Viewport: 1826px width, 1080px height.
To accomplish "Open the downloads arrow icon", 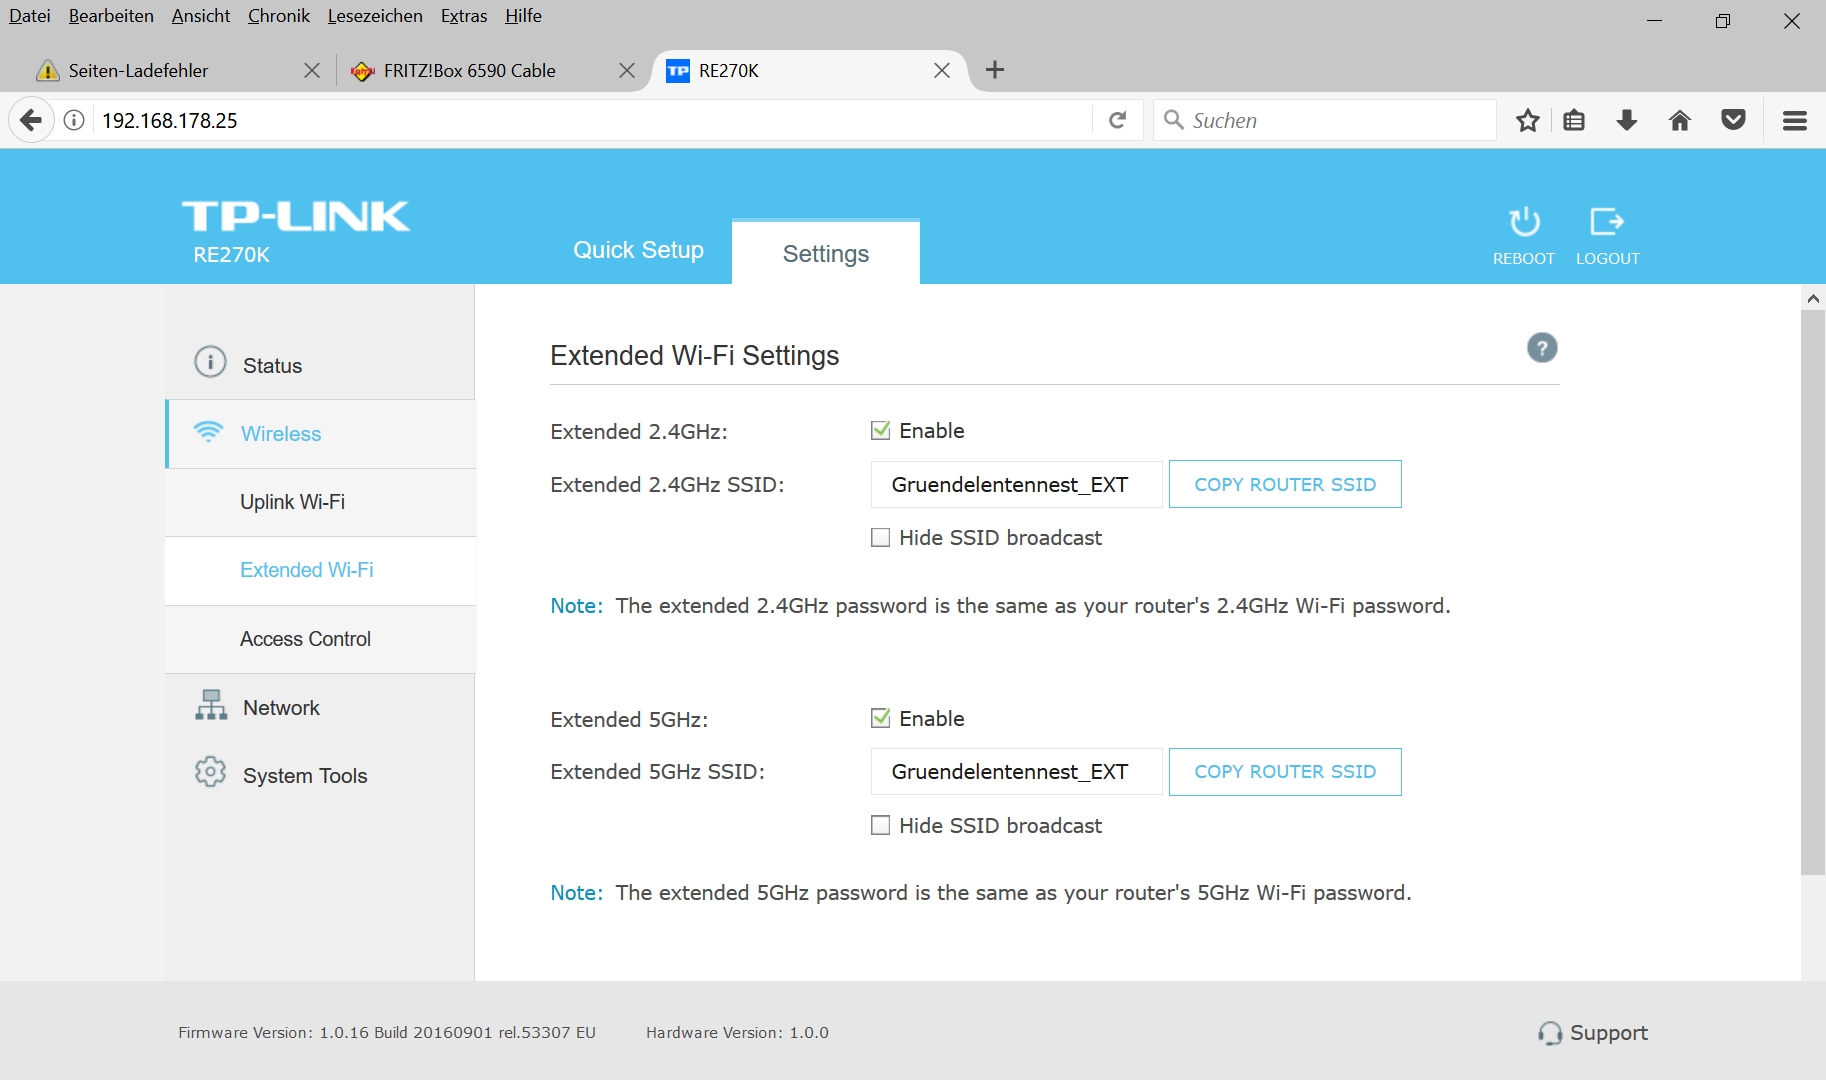I will point(1627,120).
